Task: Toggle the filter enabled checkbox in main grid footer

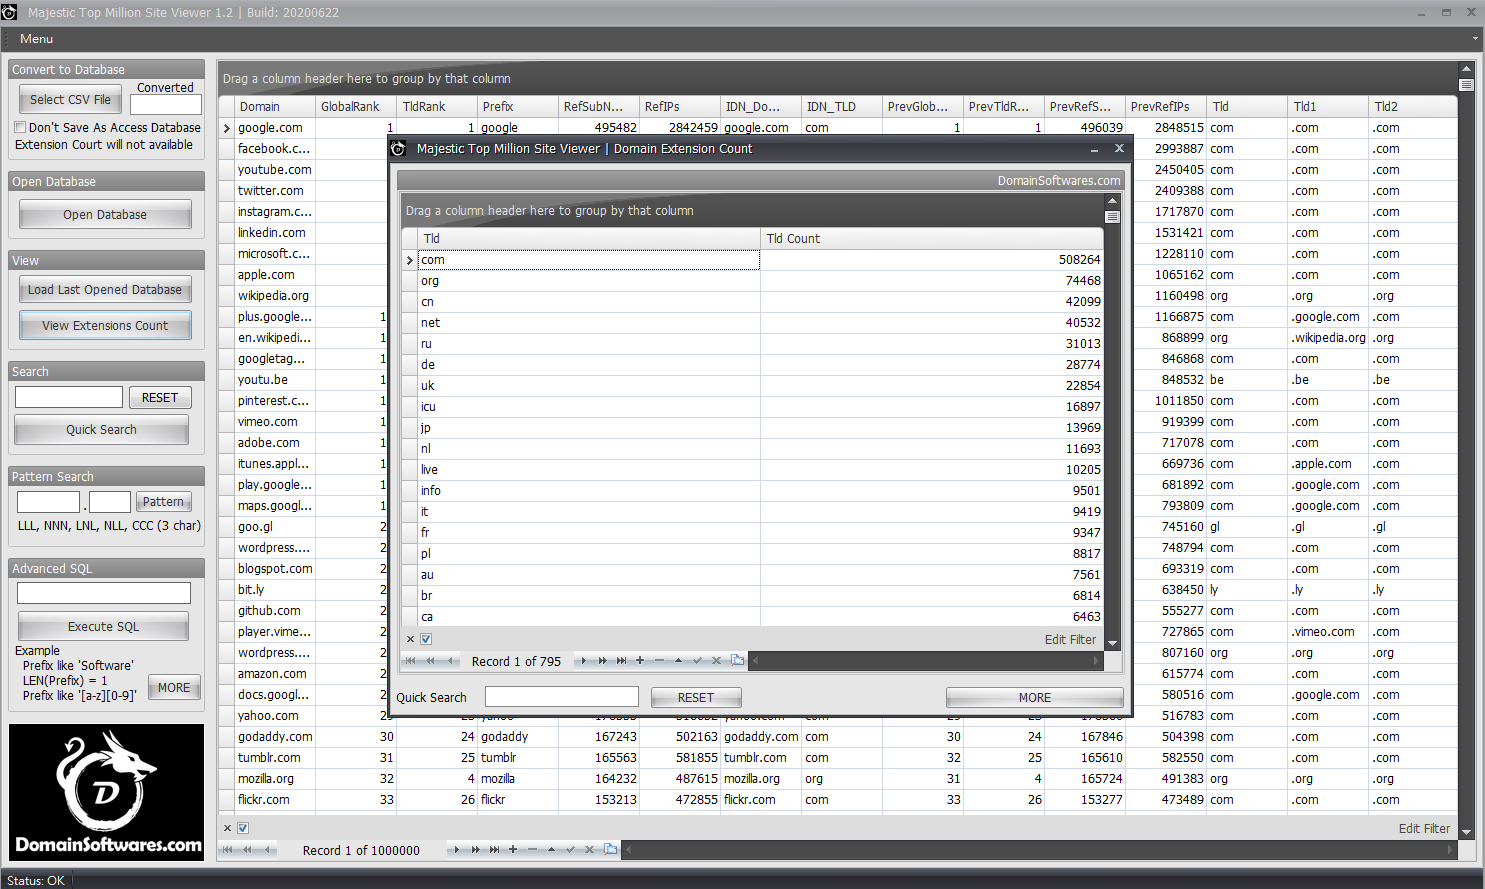Action: [243, 828]
